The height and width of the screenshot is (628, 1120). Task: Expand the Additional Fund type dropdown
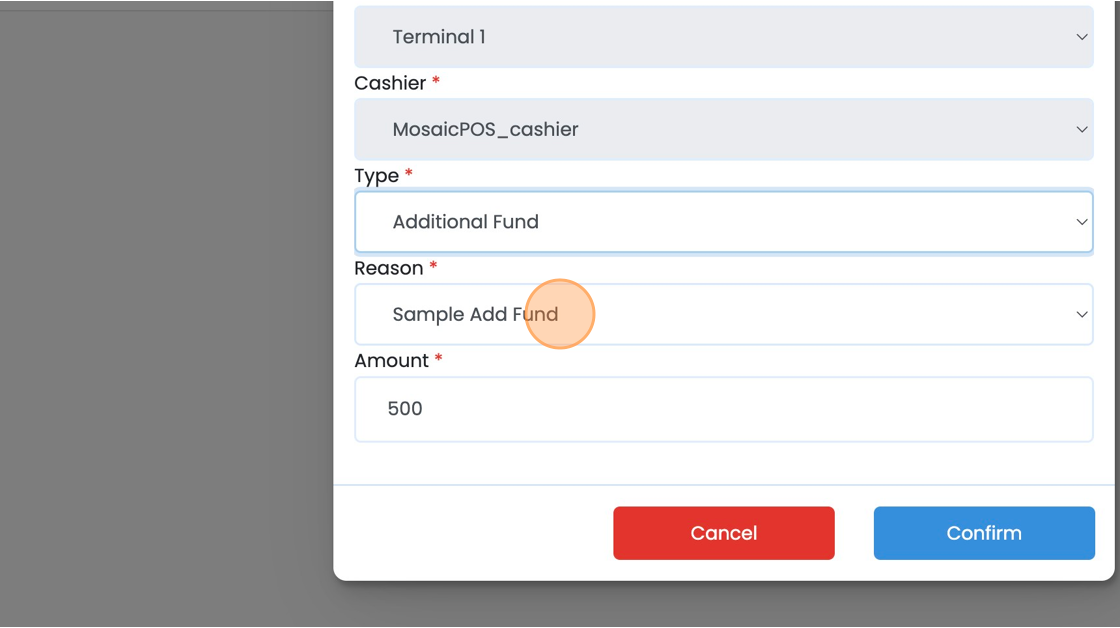[723, 222]
